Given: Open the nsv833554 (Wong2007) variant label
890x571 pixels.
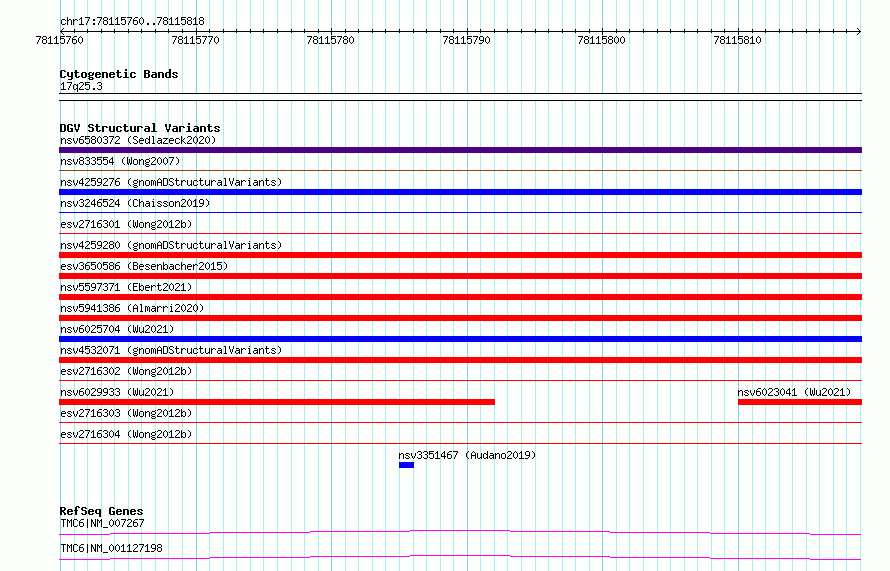Looking at the screenshot, I should [120, 161].
